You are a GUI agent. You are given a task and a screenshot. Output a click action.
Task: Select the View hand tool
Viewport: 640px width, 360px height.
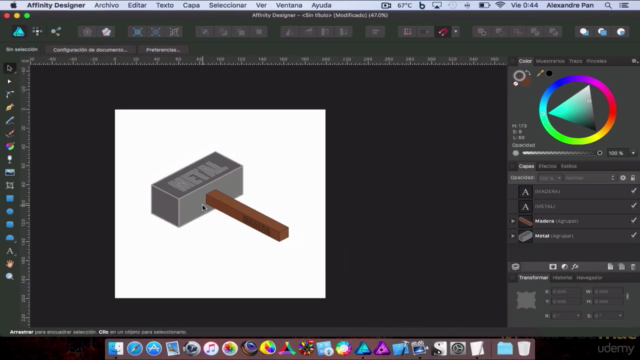9,264
